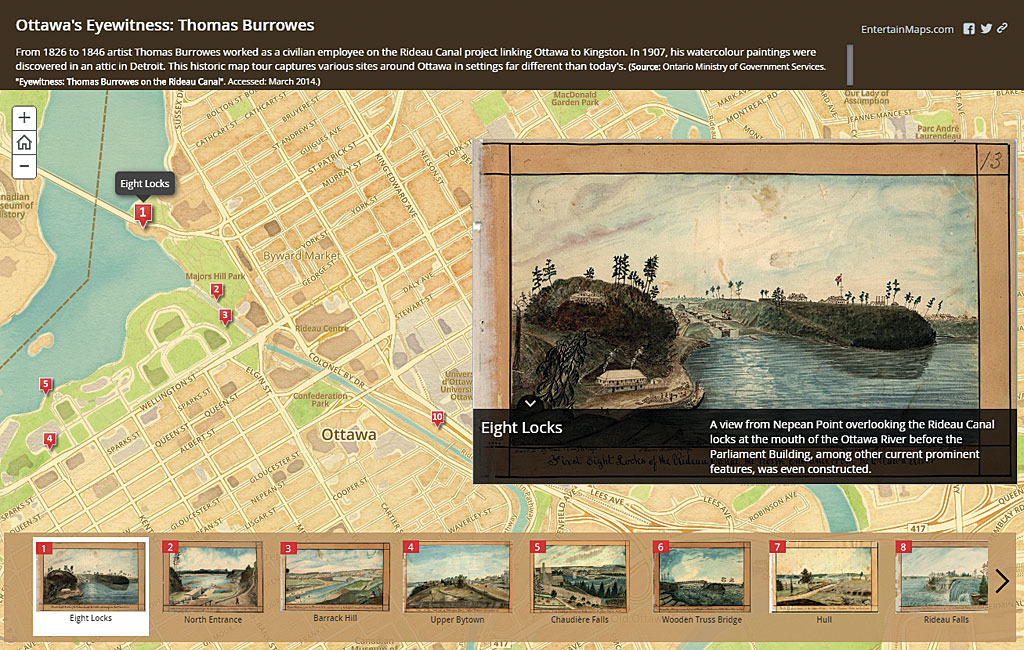Share the tour on Twitter
This screenshot has height=650, width=1024.
(x=986, y=29)
